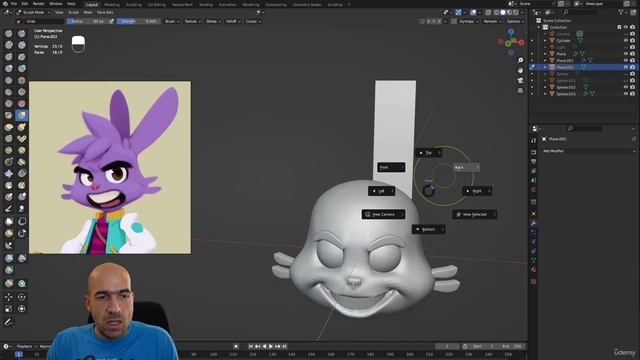Viewport: 640px width, 360px height.
Task: Switch to the UV Editing workspace tab
Action: tap(157, 4)
